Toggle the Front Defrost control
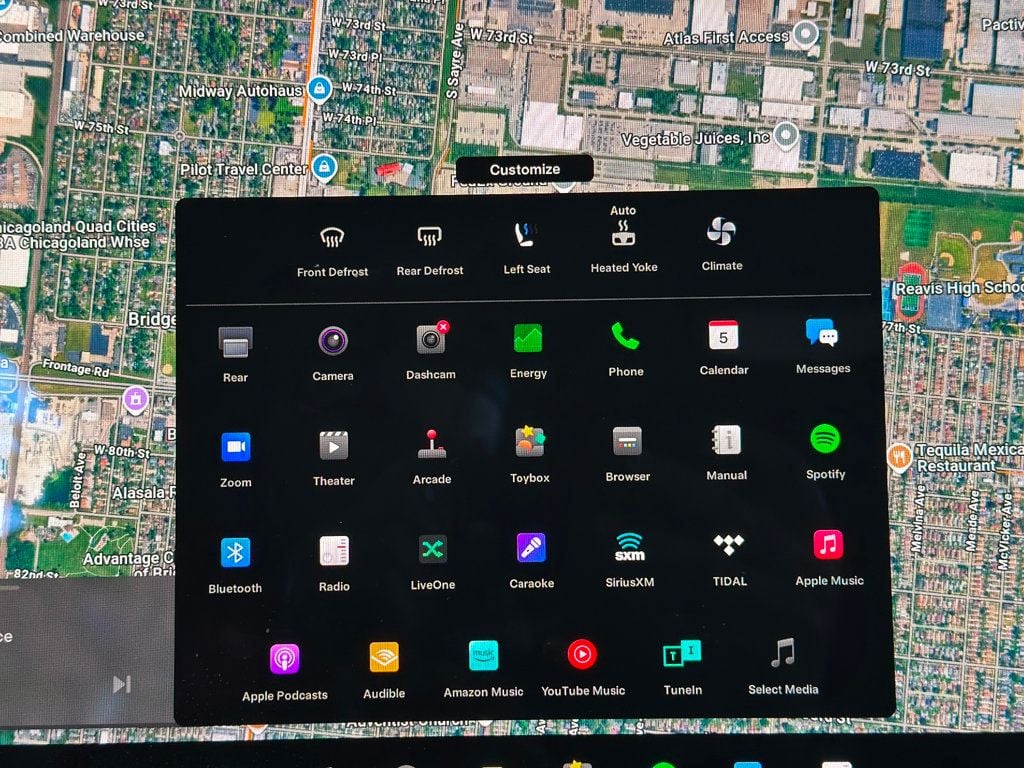The image size is (1024, 768). click(x=332, y=237)
